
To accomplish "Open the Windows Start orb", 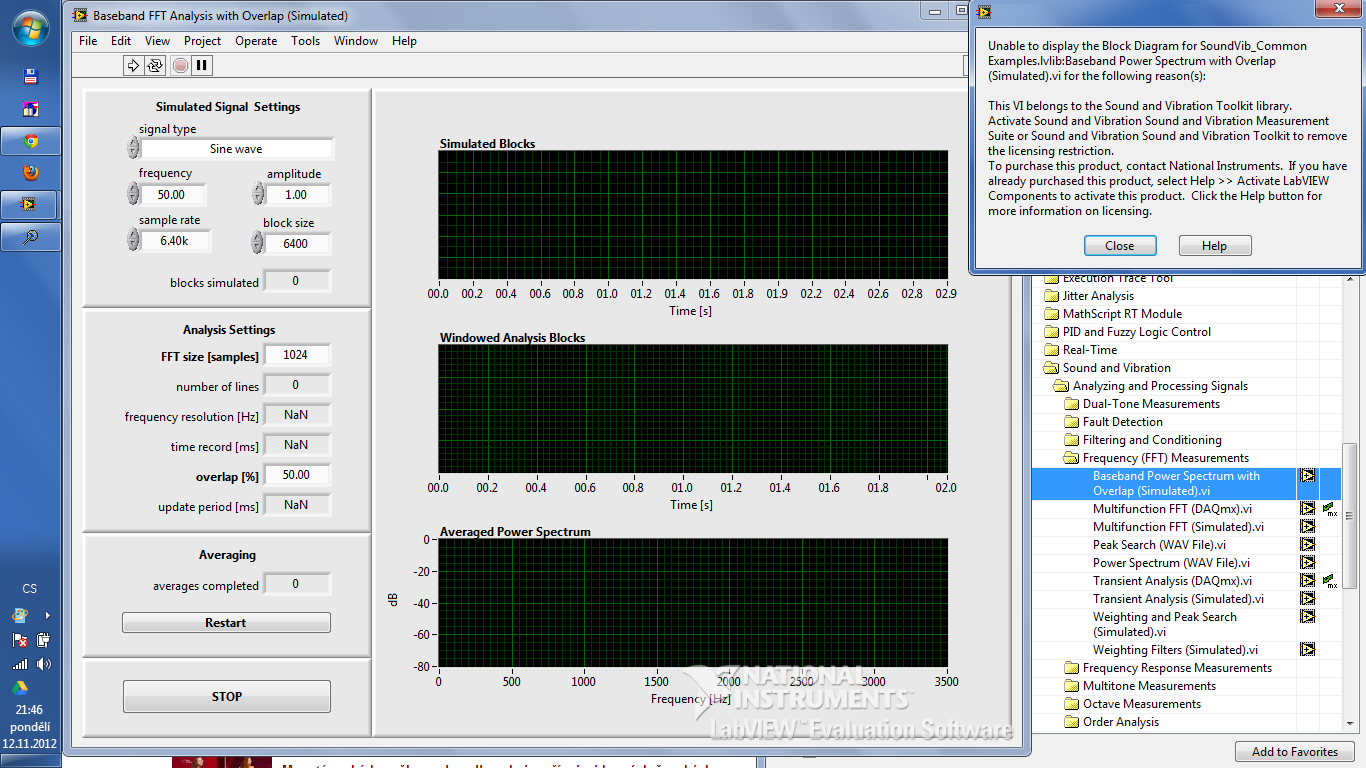I will (x=30, y=28).
